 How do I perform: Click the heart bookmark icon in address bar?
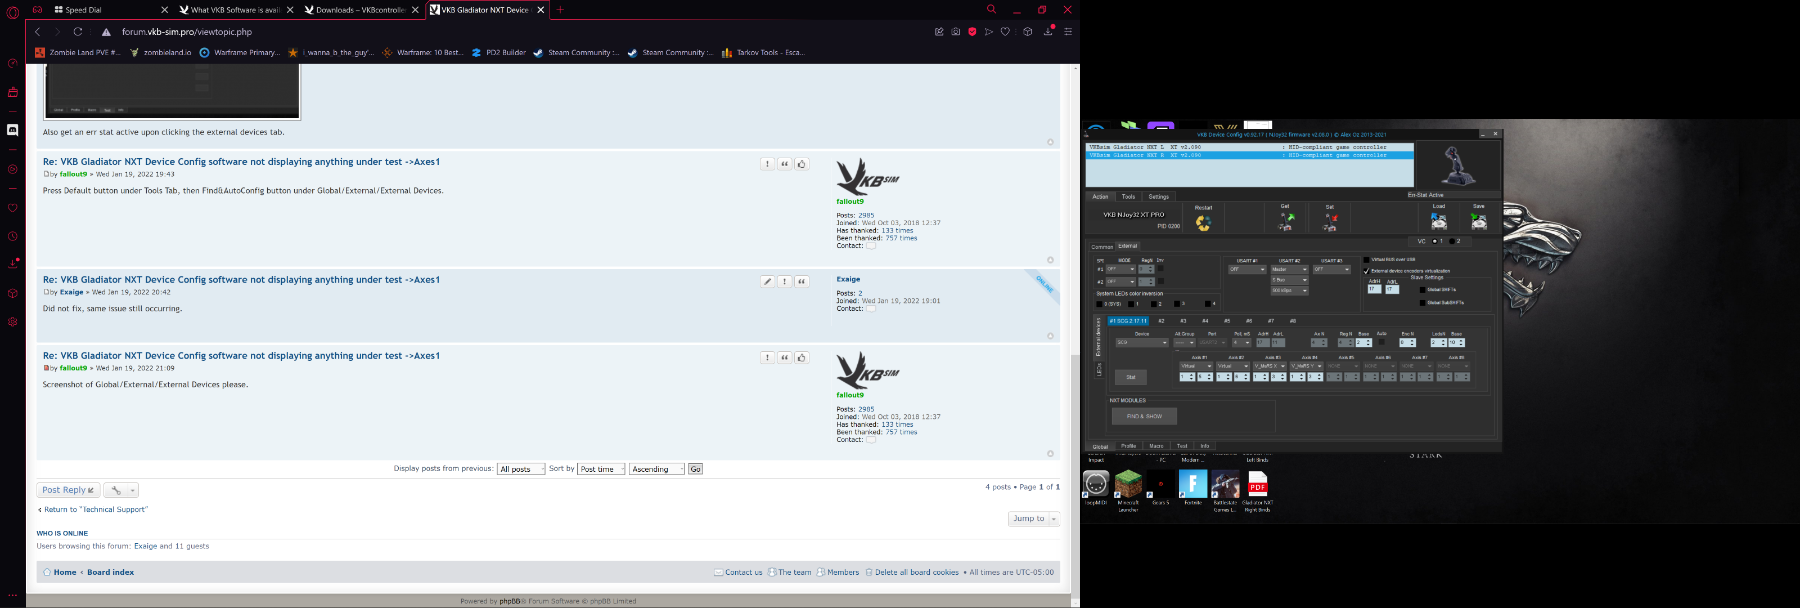(x=1005, y=32)
